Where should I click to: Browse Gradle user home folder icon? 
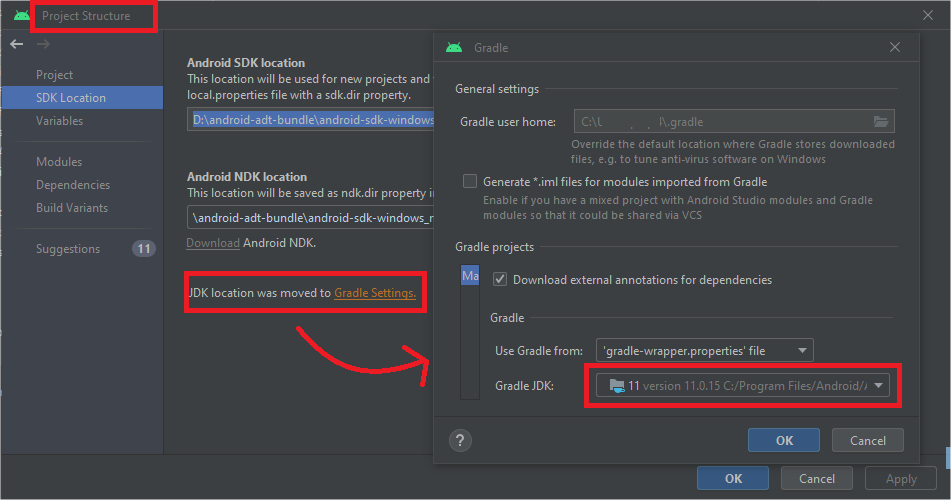881,121
